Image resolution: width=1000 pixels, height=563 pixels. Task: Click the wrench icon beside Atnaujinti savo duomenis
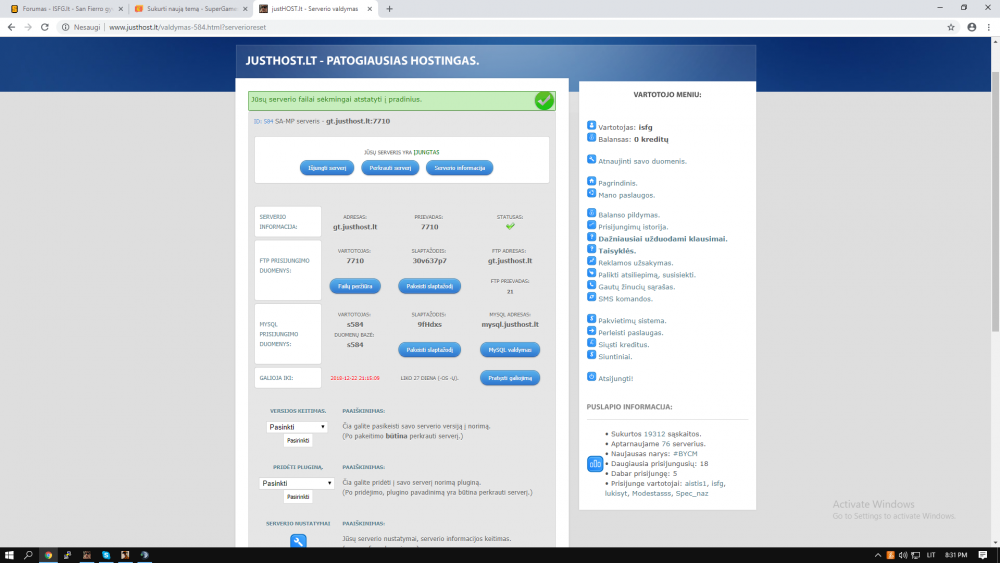point(591,159)
